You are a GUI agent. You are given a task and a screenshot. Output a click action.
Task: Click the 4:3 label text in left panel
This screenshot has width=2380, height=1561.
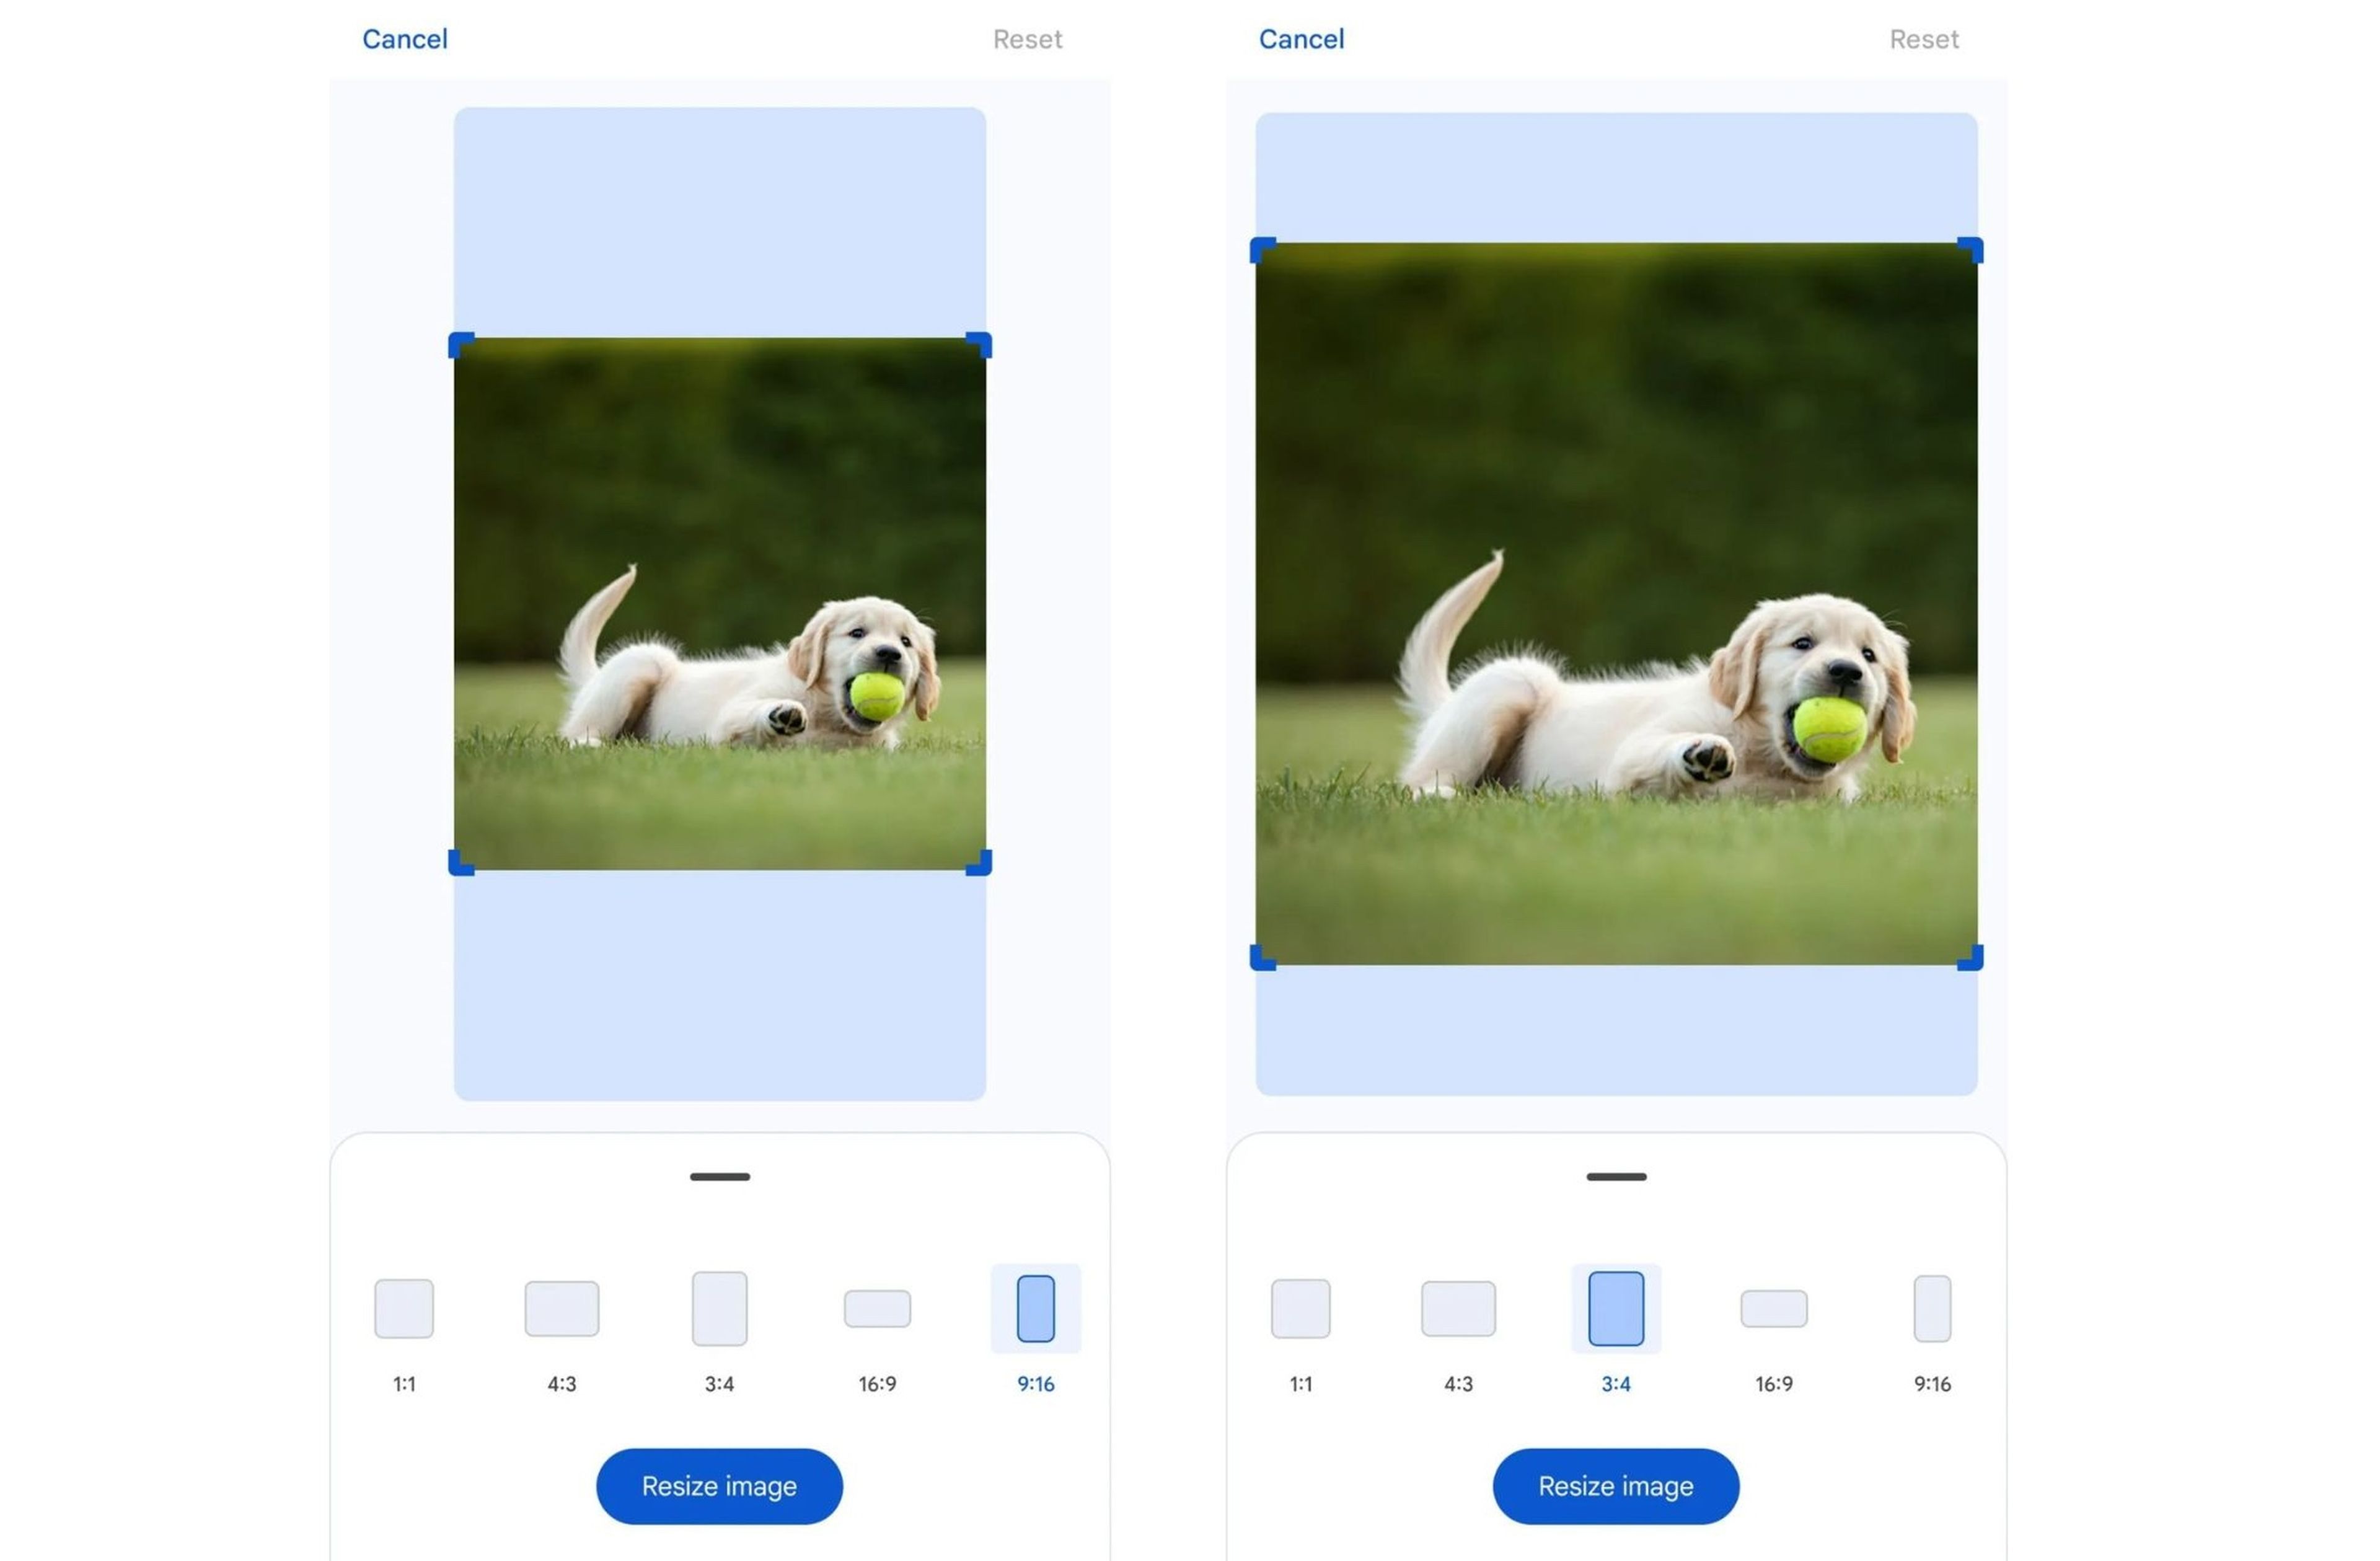coord(562,1384)
